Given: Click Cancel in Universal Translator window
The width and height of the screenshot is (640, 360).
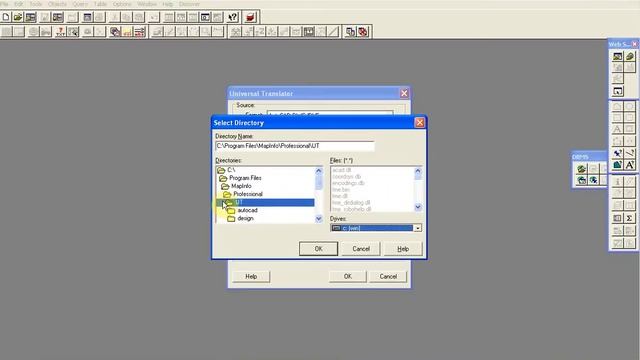Looking at the screenshot, I should point(388,276).
